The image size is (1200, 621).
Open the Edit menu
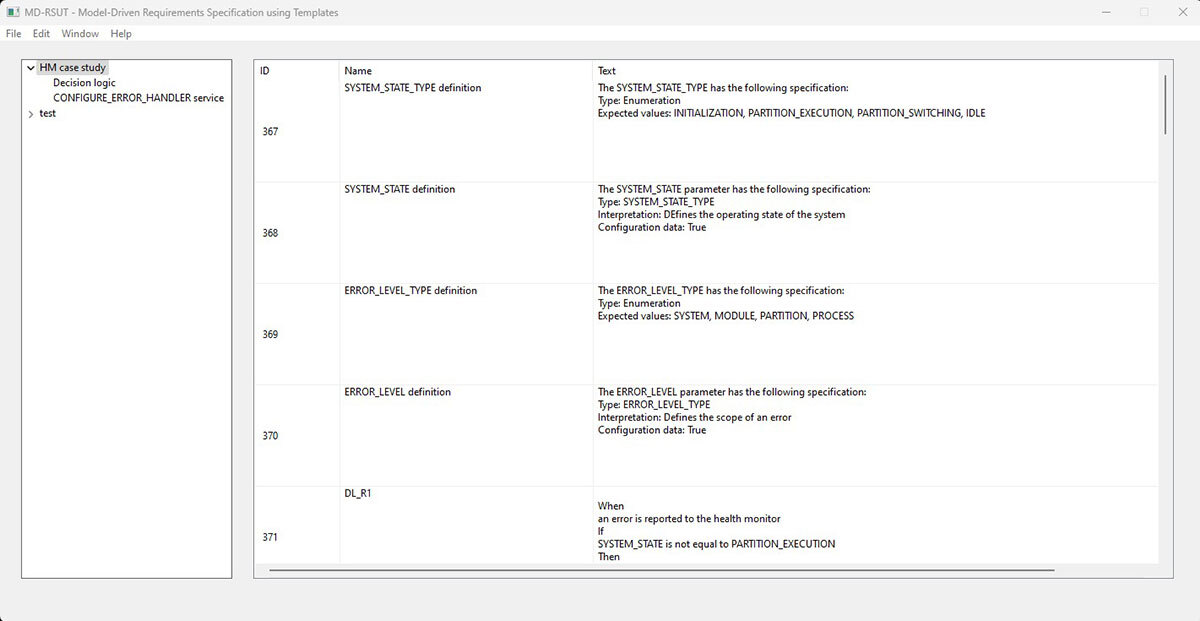tap(41, 34)
